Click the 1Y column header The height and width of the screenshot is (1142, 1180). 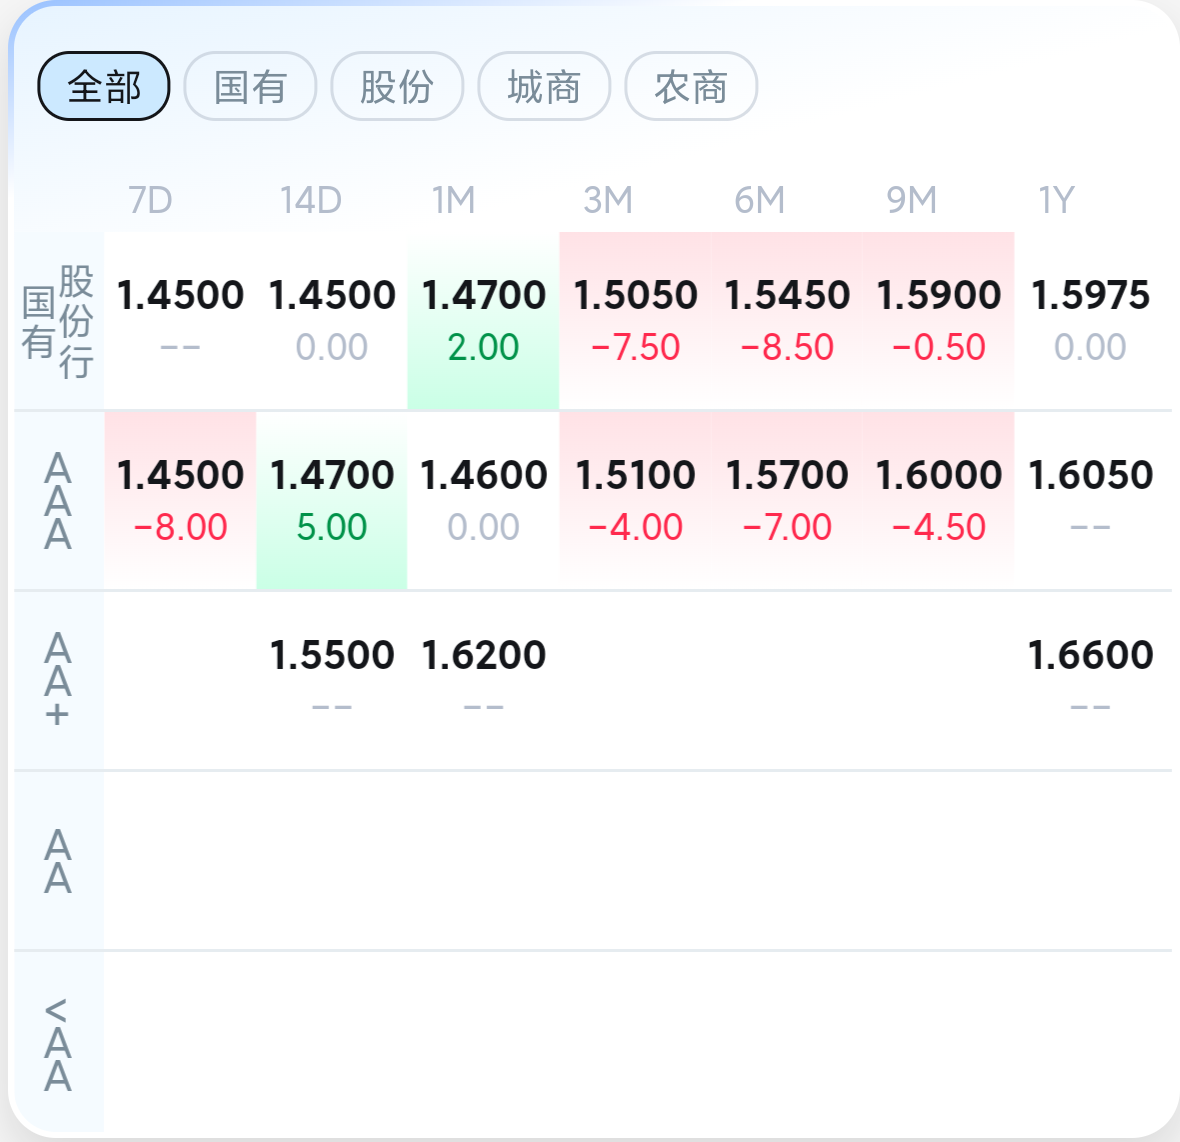(1057, 201)
